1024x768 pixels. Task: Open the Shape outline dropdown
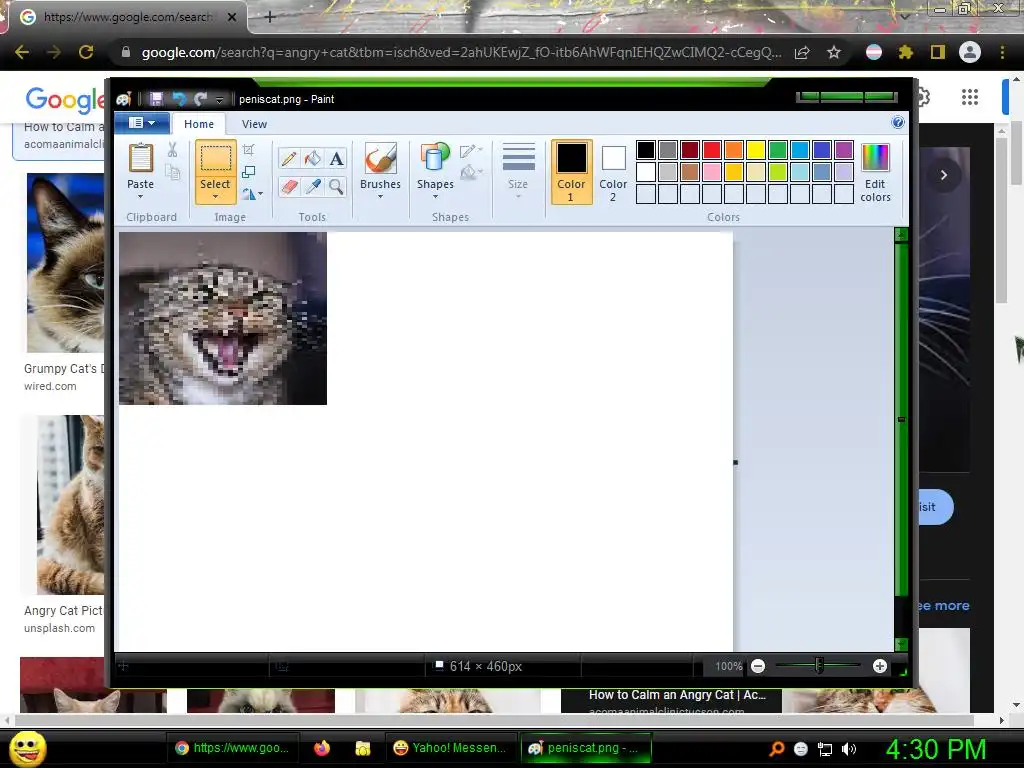(x=470, y=151)
